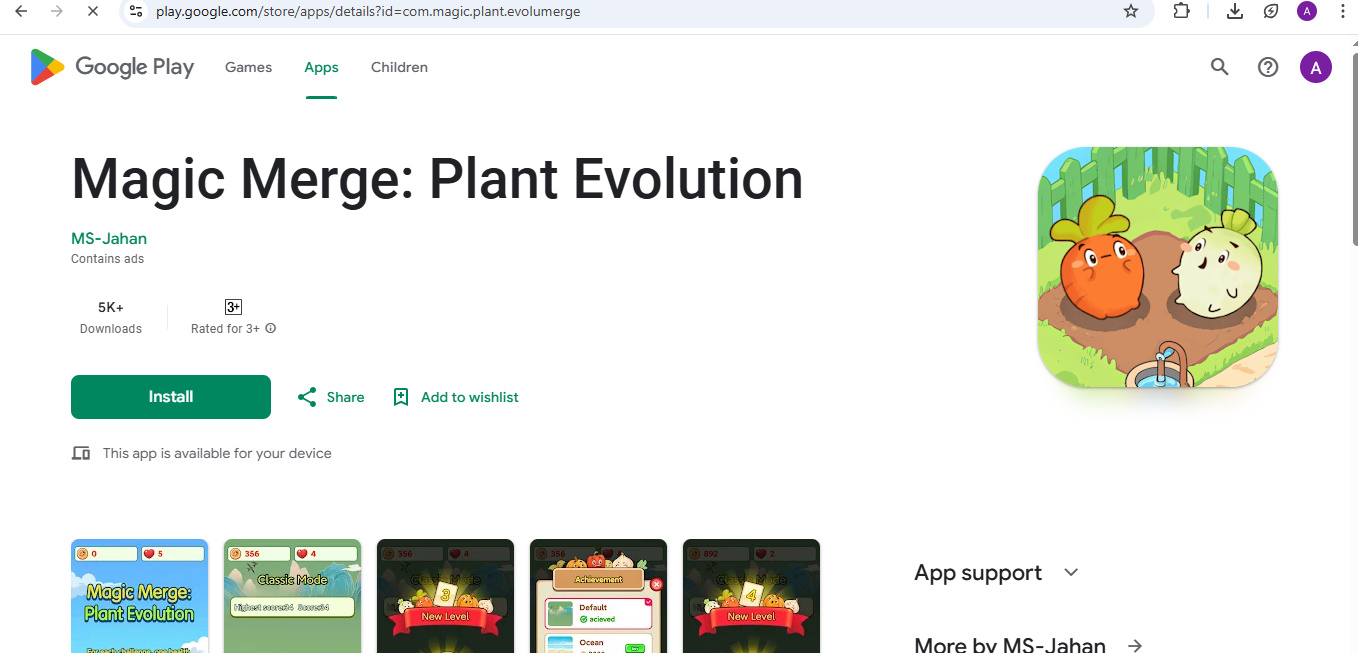The height and width of the screenshot is (653, 1358).
Task: Bookmark this page with the star icon
Action: tap(1131, 11)
